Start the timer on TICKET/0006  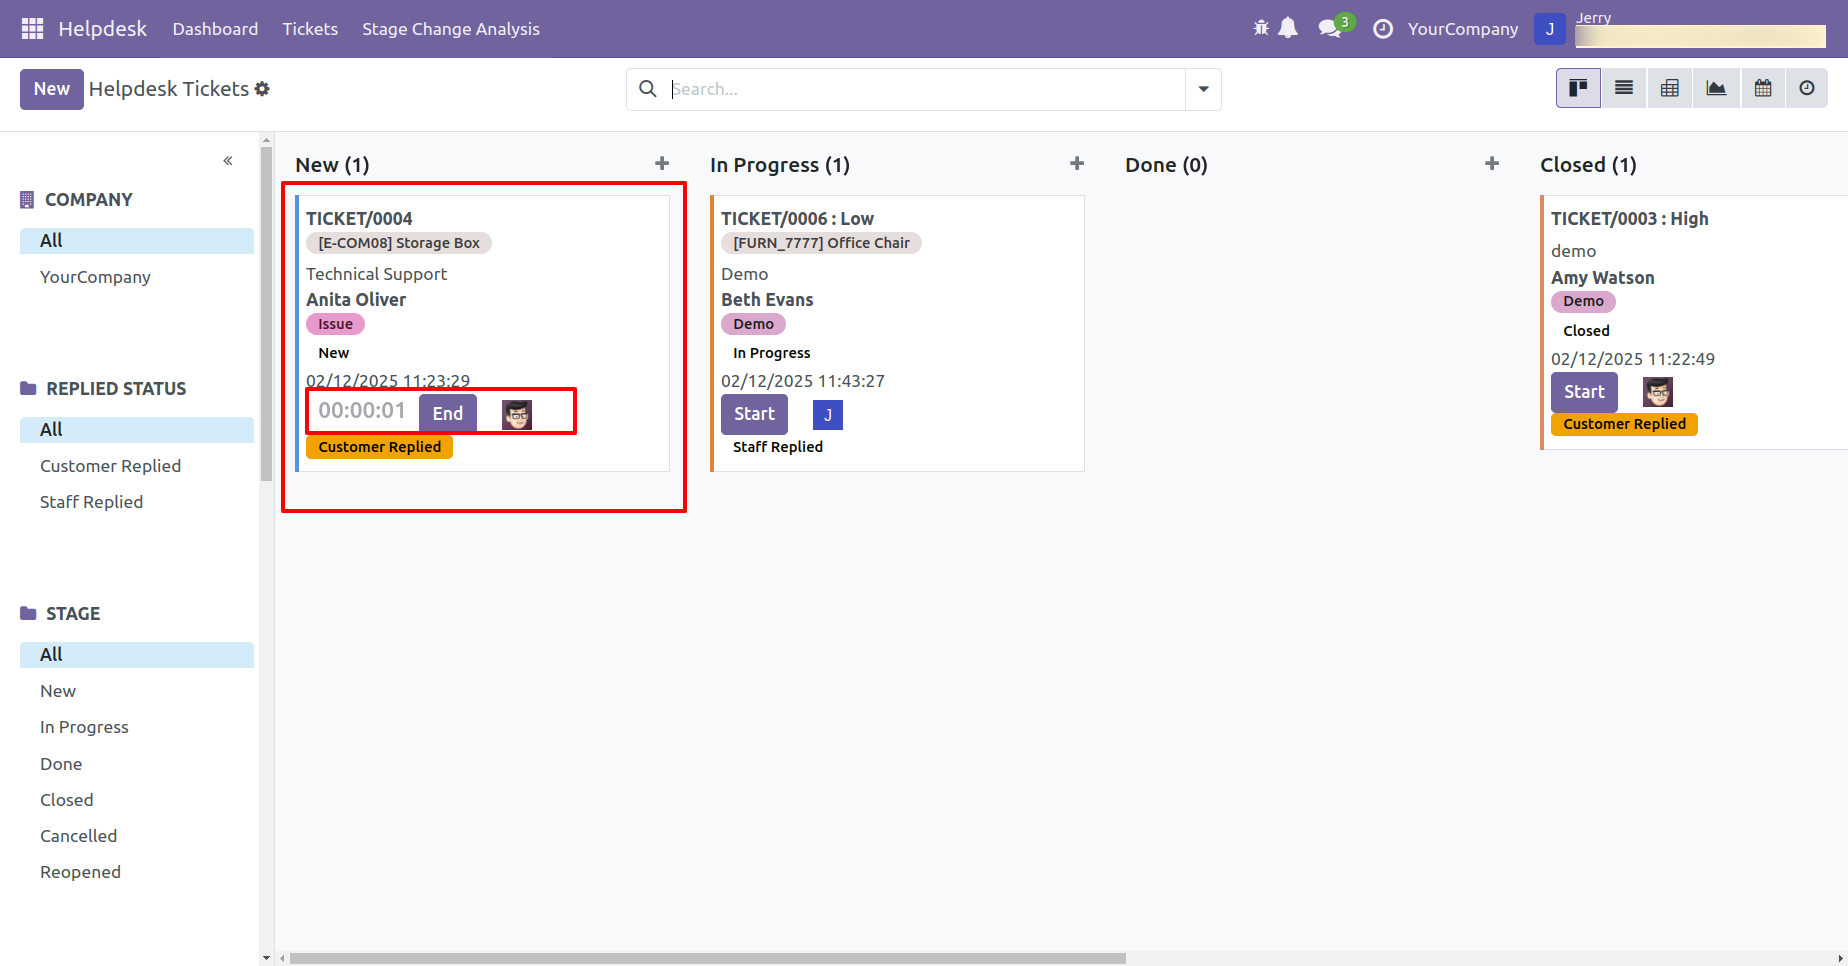coord(754,414)
